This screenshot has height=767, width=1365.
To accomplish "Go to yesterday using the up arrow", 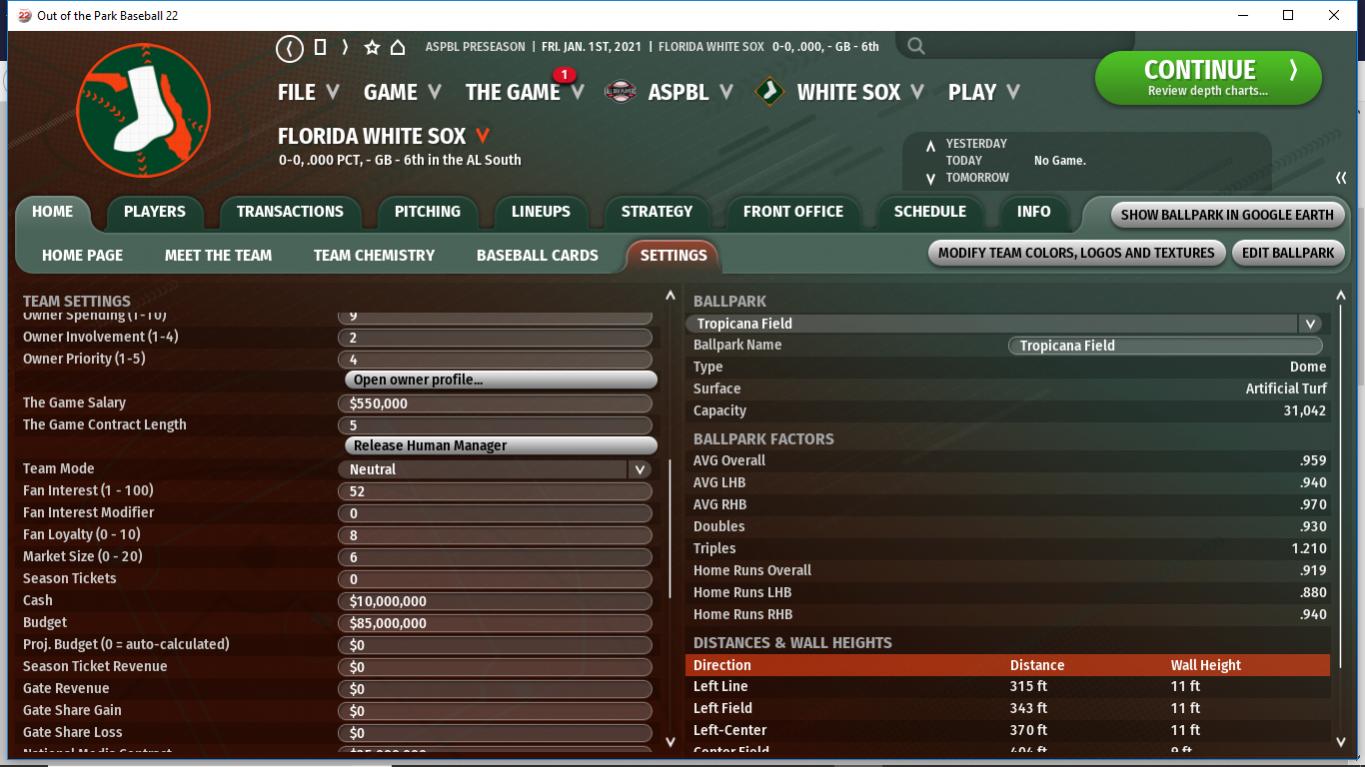I will click(930, 146).
